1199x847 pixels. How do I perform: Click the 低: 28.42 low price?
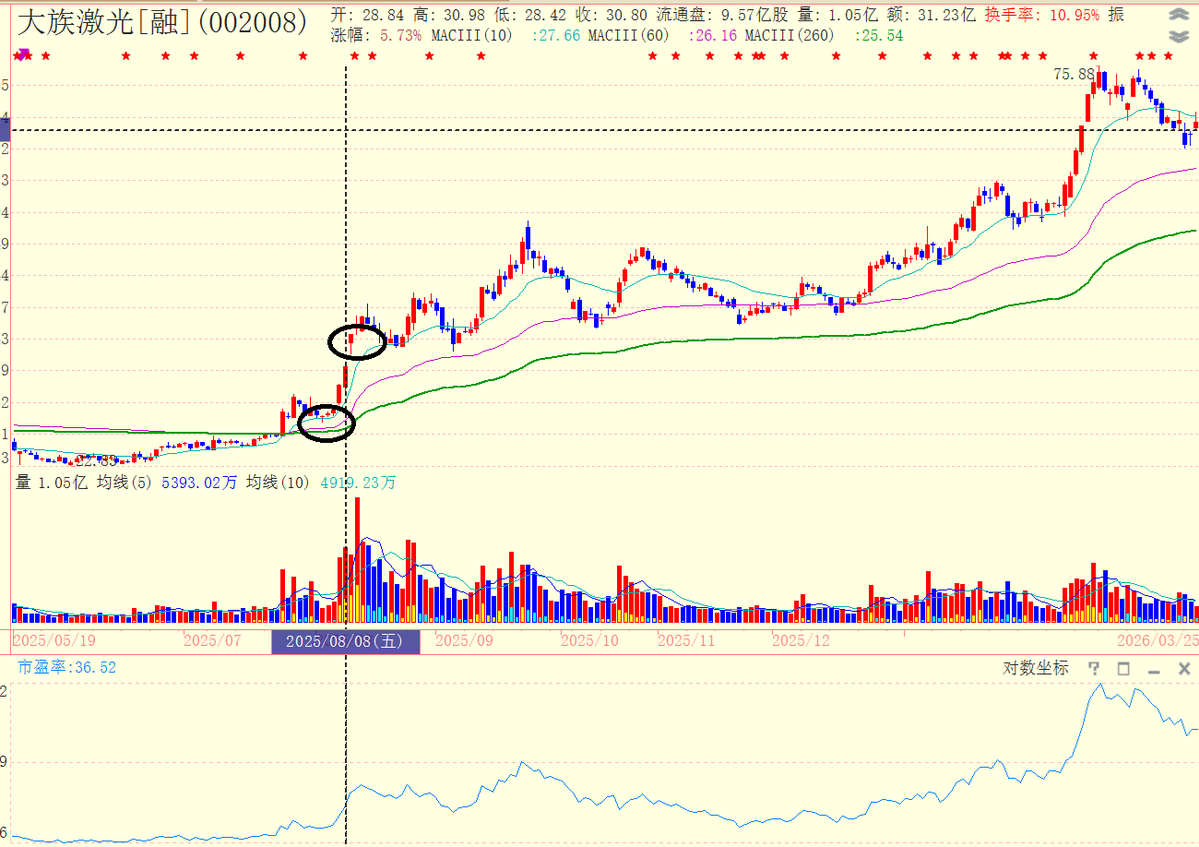point(530,15)
